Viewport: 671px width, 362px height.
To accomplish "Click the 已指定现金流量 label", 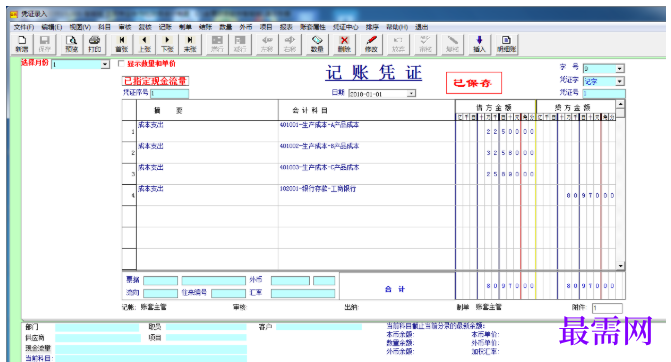I will 155,81.
